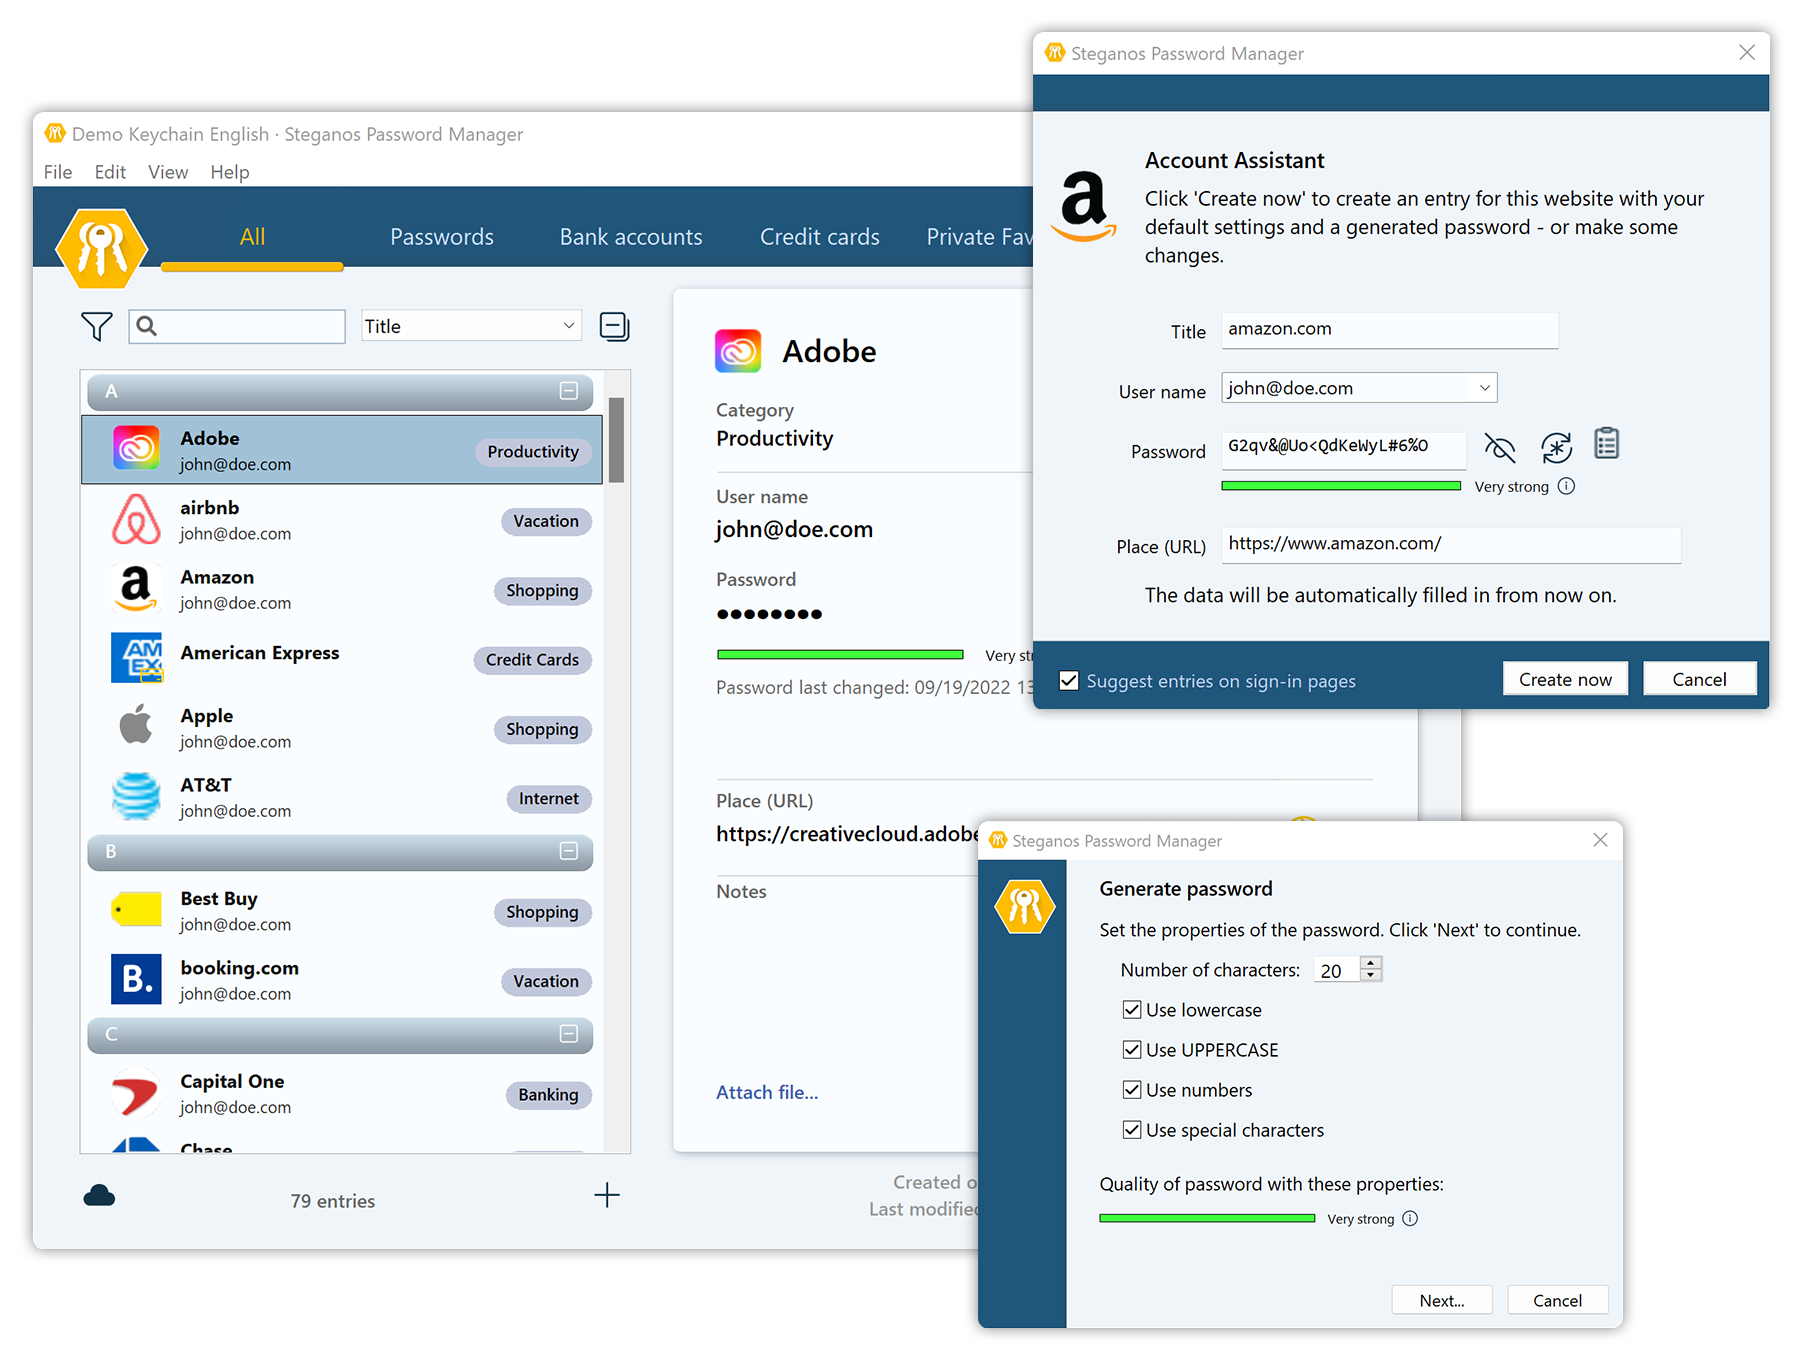Switch to the Passwords tab
The height and width of the screenshot is (1360, 1804).
click(x=442, y=237)
